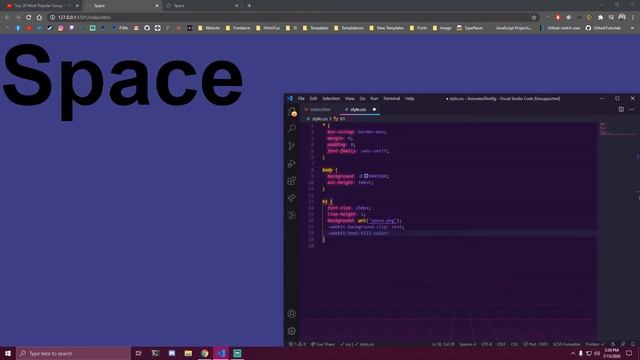Click the Windows search box
640x360 pixels.
(73, 353)
